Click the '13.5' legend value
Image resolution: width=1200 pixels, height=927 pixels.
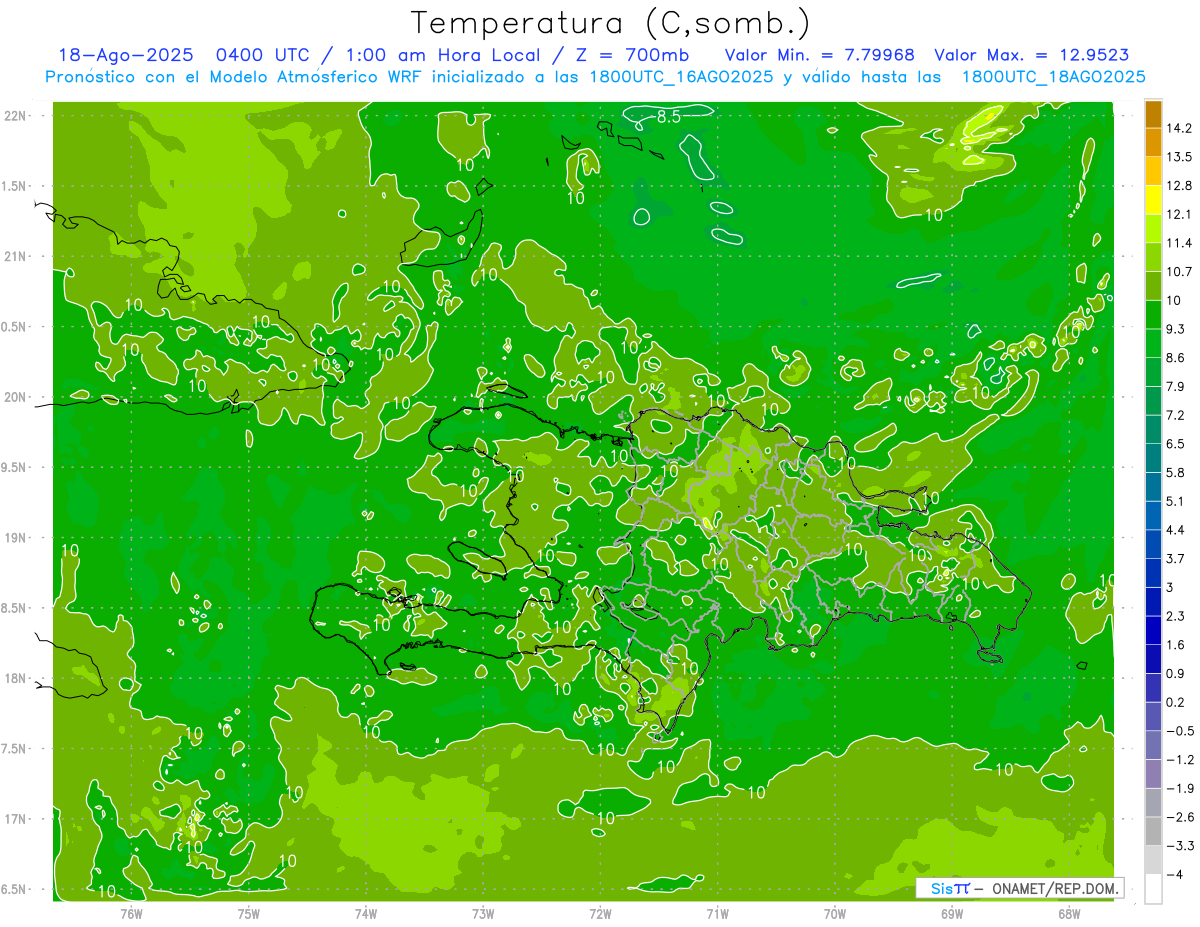click(x=1179, y=157)
